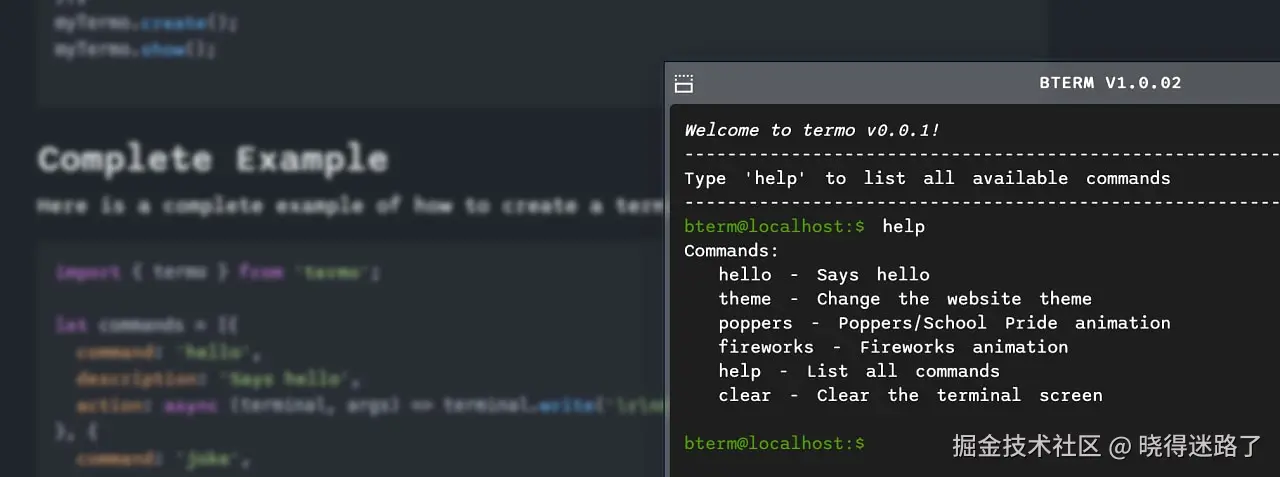The width and height of the screenshot is (1280, 477).
Task: Click the empty bterm@localhost prompt at the bottom
Action: pos(774,443)
